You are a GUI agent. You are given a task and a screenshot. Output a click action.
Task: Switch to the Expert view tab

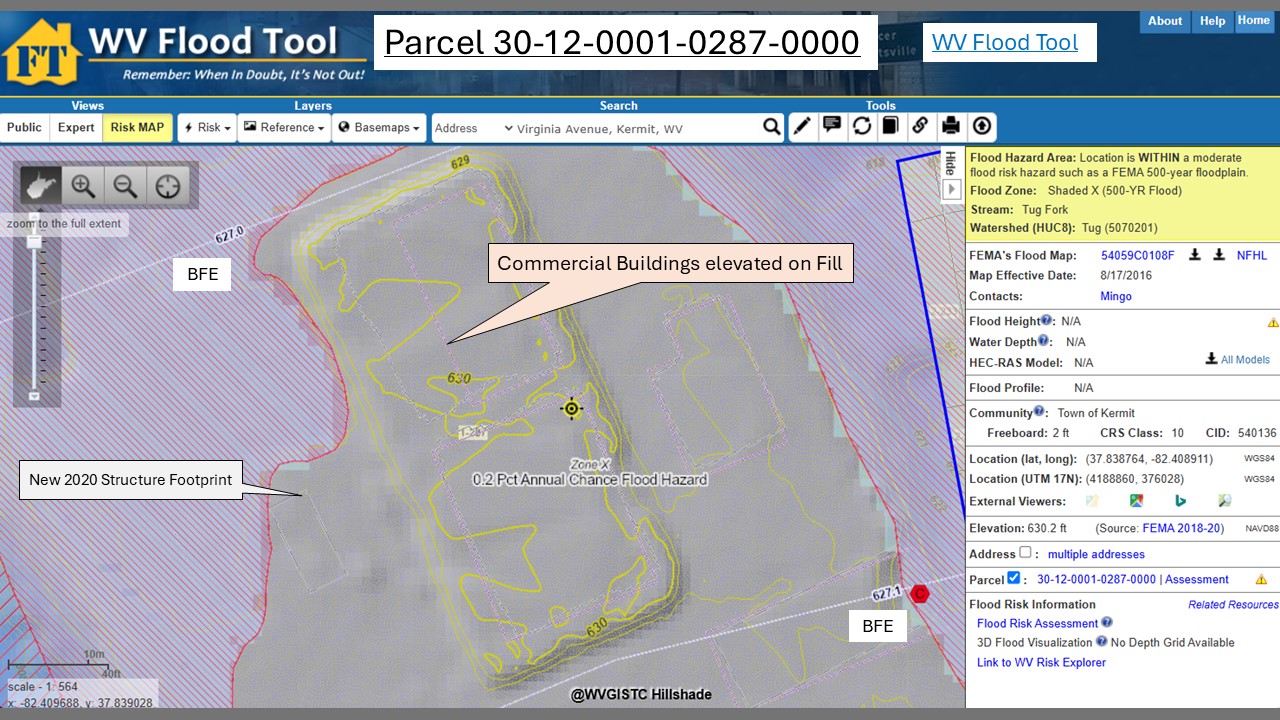coord(76,128)
